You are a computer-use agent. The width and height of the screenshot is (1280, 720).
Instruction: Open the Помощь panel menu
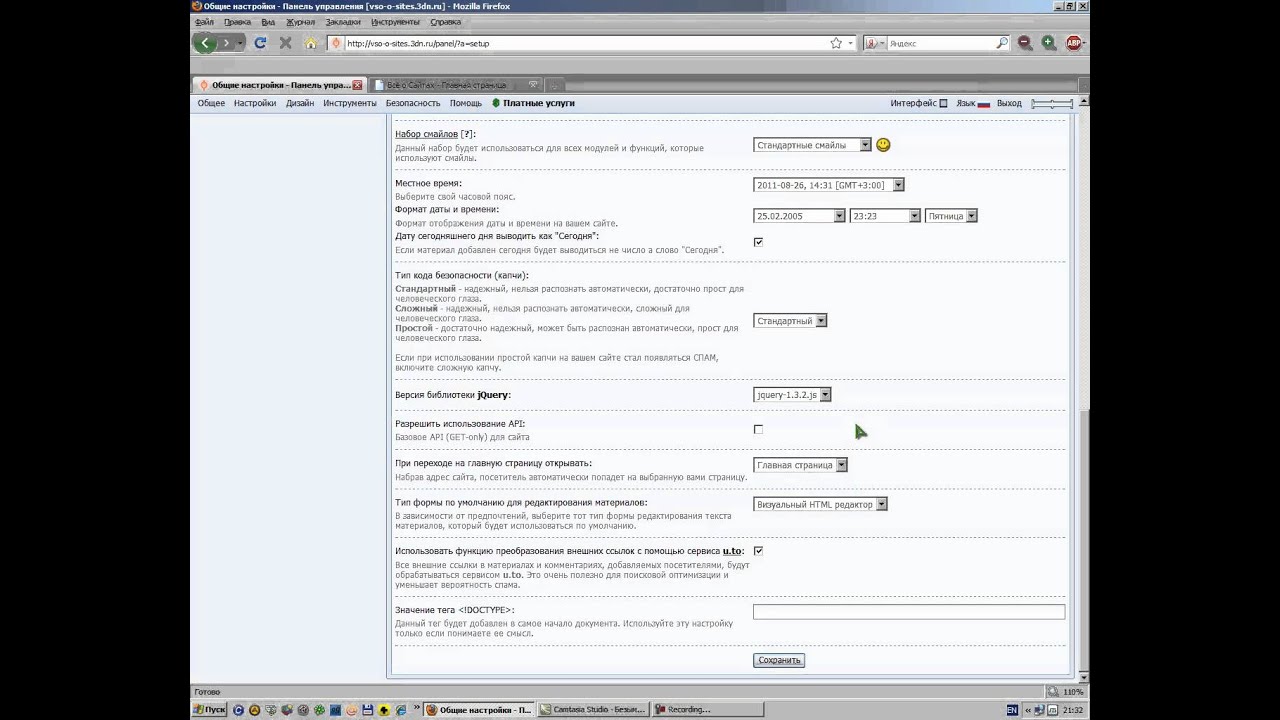coord(466,103)
